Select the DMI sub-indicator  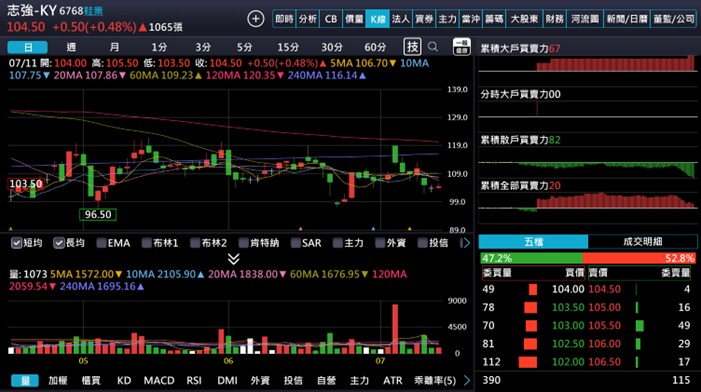(227, 380)
